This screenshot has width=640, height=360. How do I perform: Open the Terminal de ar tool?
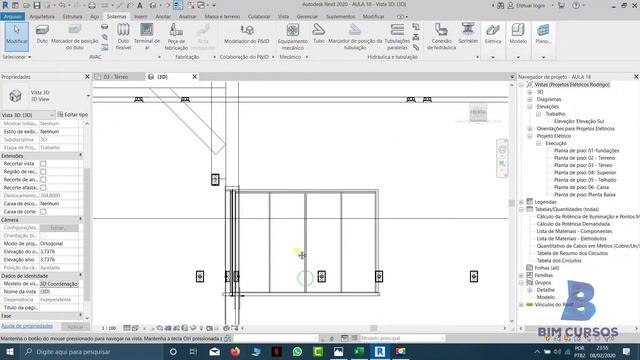click(x=147, y=36)
